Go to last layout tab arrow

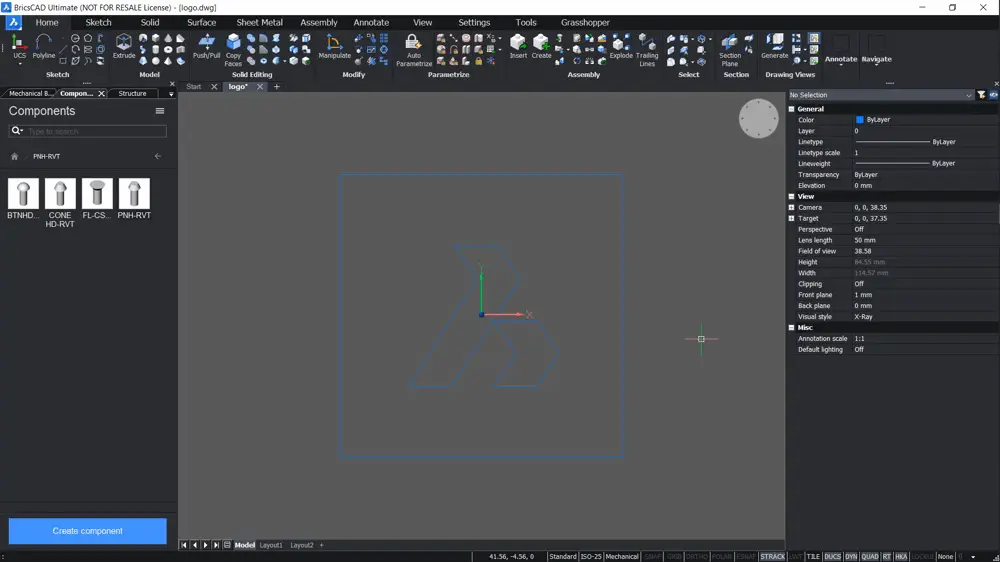(216, 545)
